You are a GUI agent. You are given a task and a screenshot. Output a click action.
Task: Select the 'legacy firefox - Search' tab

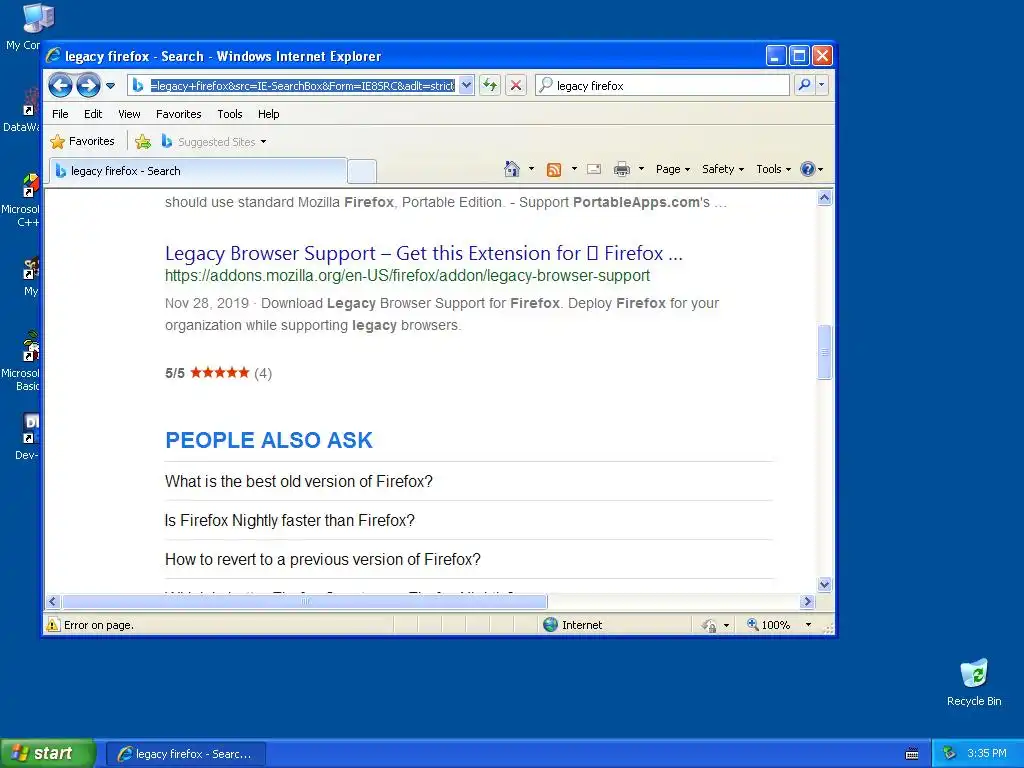(198, 171)
